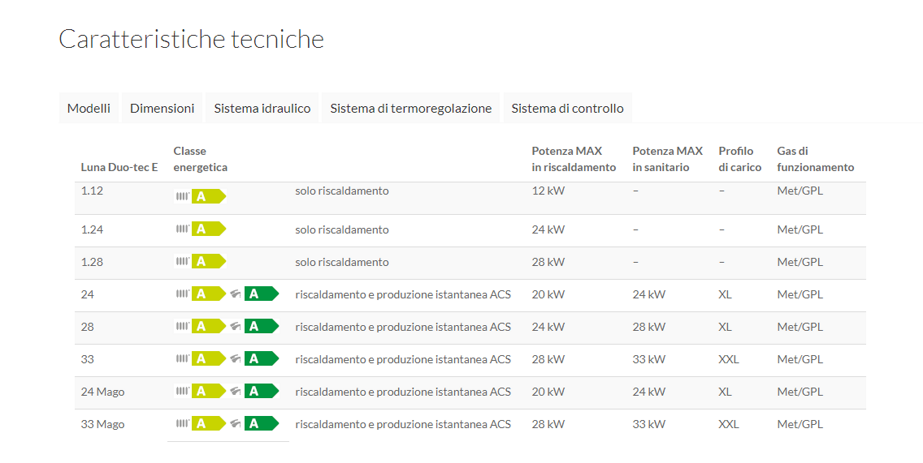The image size is (923, 463).
Task: Click dark green hot water A badge in 33 Mago row
Action: click(261, 423)
